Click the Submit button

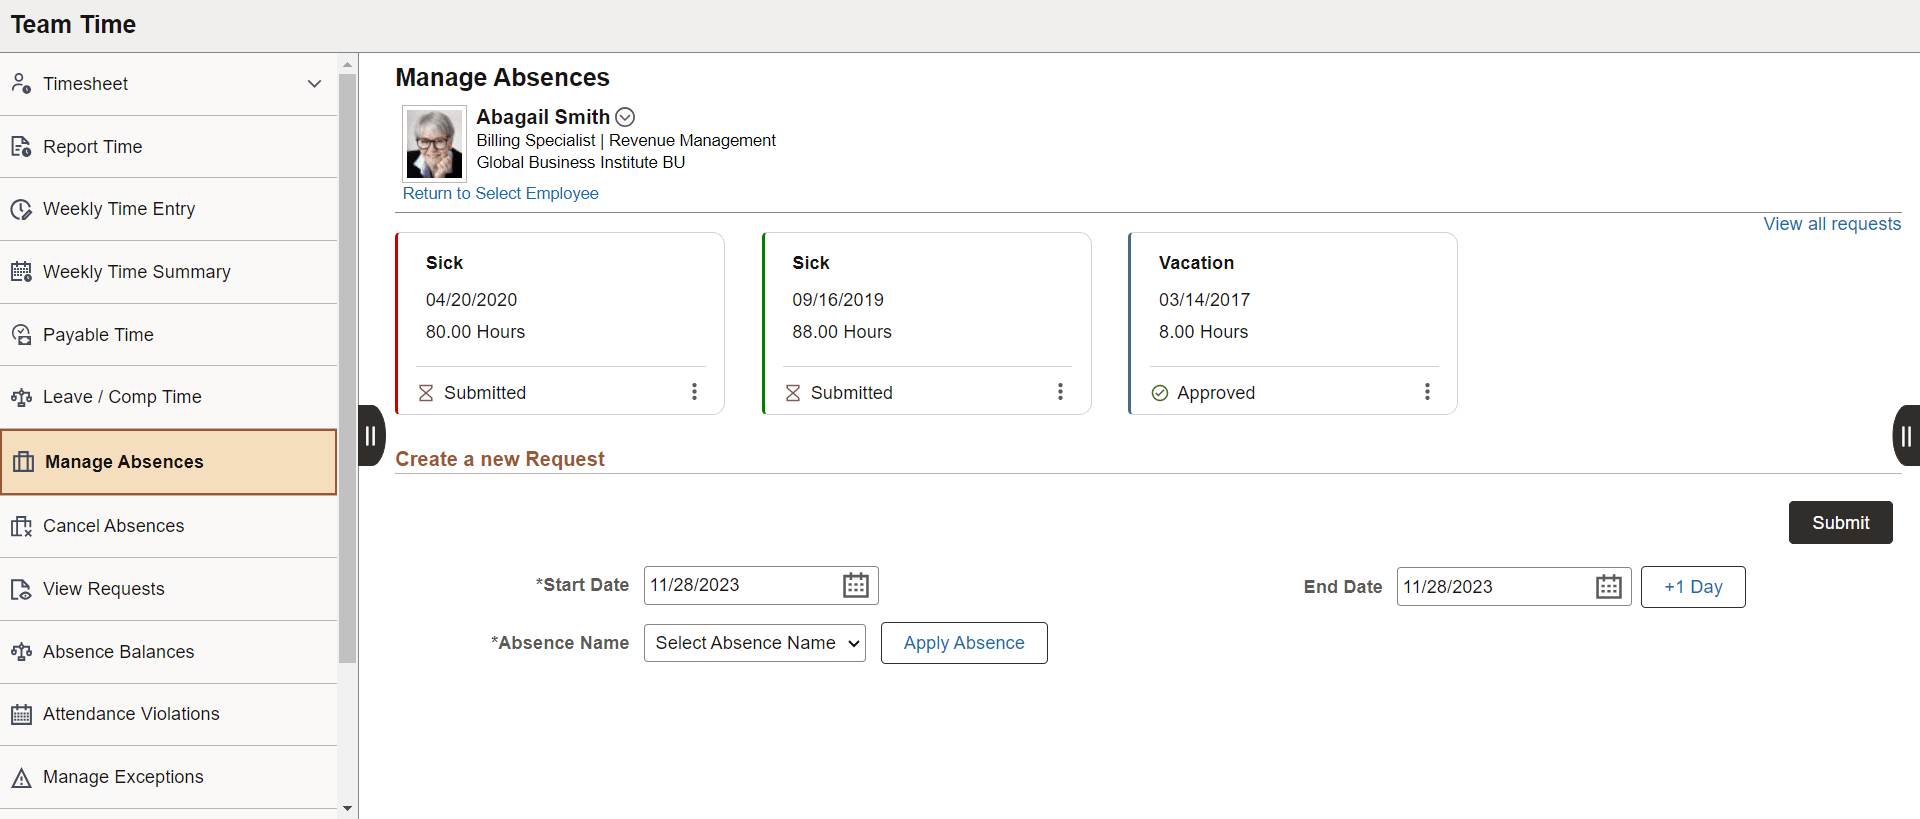click(x=1840, y=523)
